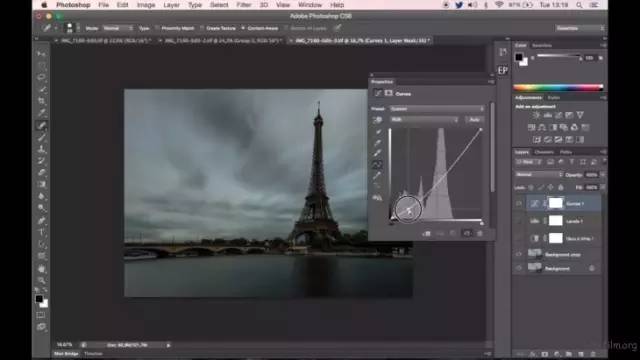Open the Curves Preset dropdown

[x=436, y=109]
